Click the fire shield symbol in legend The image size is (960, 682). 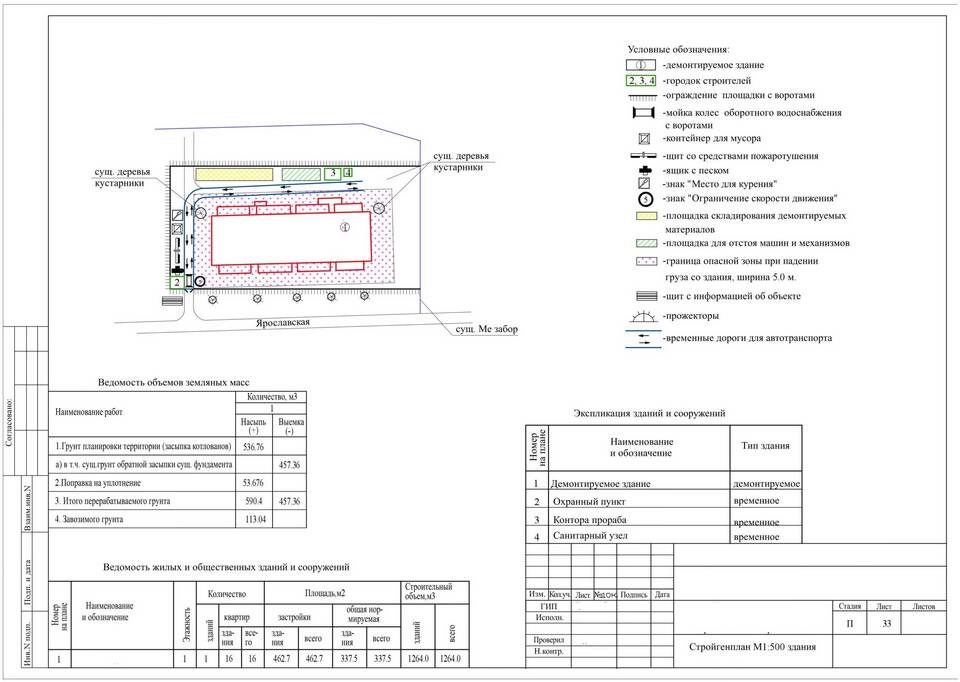point(645,156)
